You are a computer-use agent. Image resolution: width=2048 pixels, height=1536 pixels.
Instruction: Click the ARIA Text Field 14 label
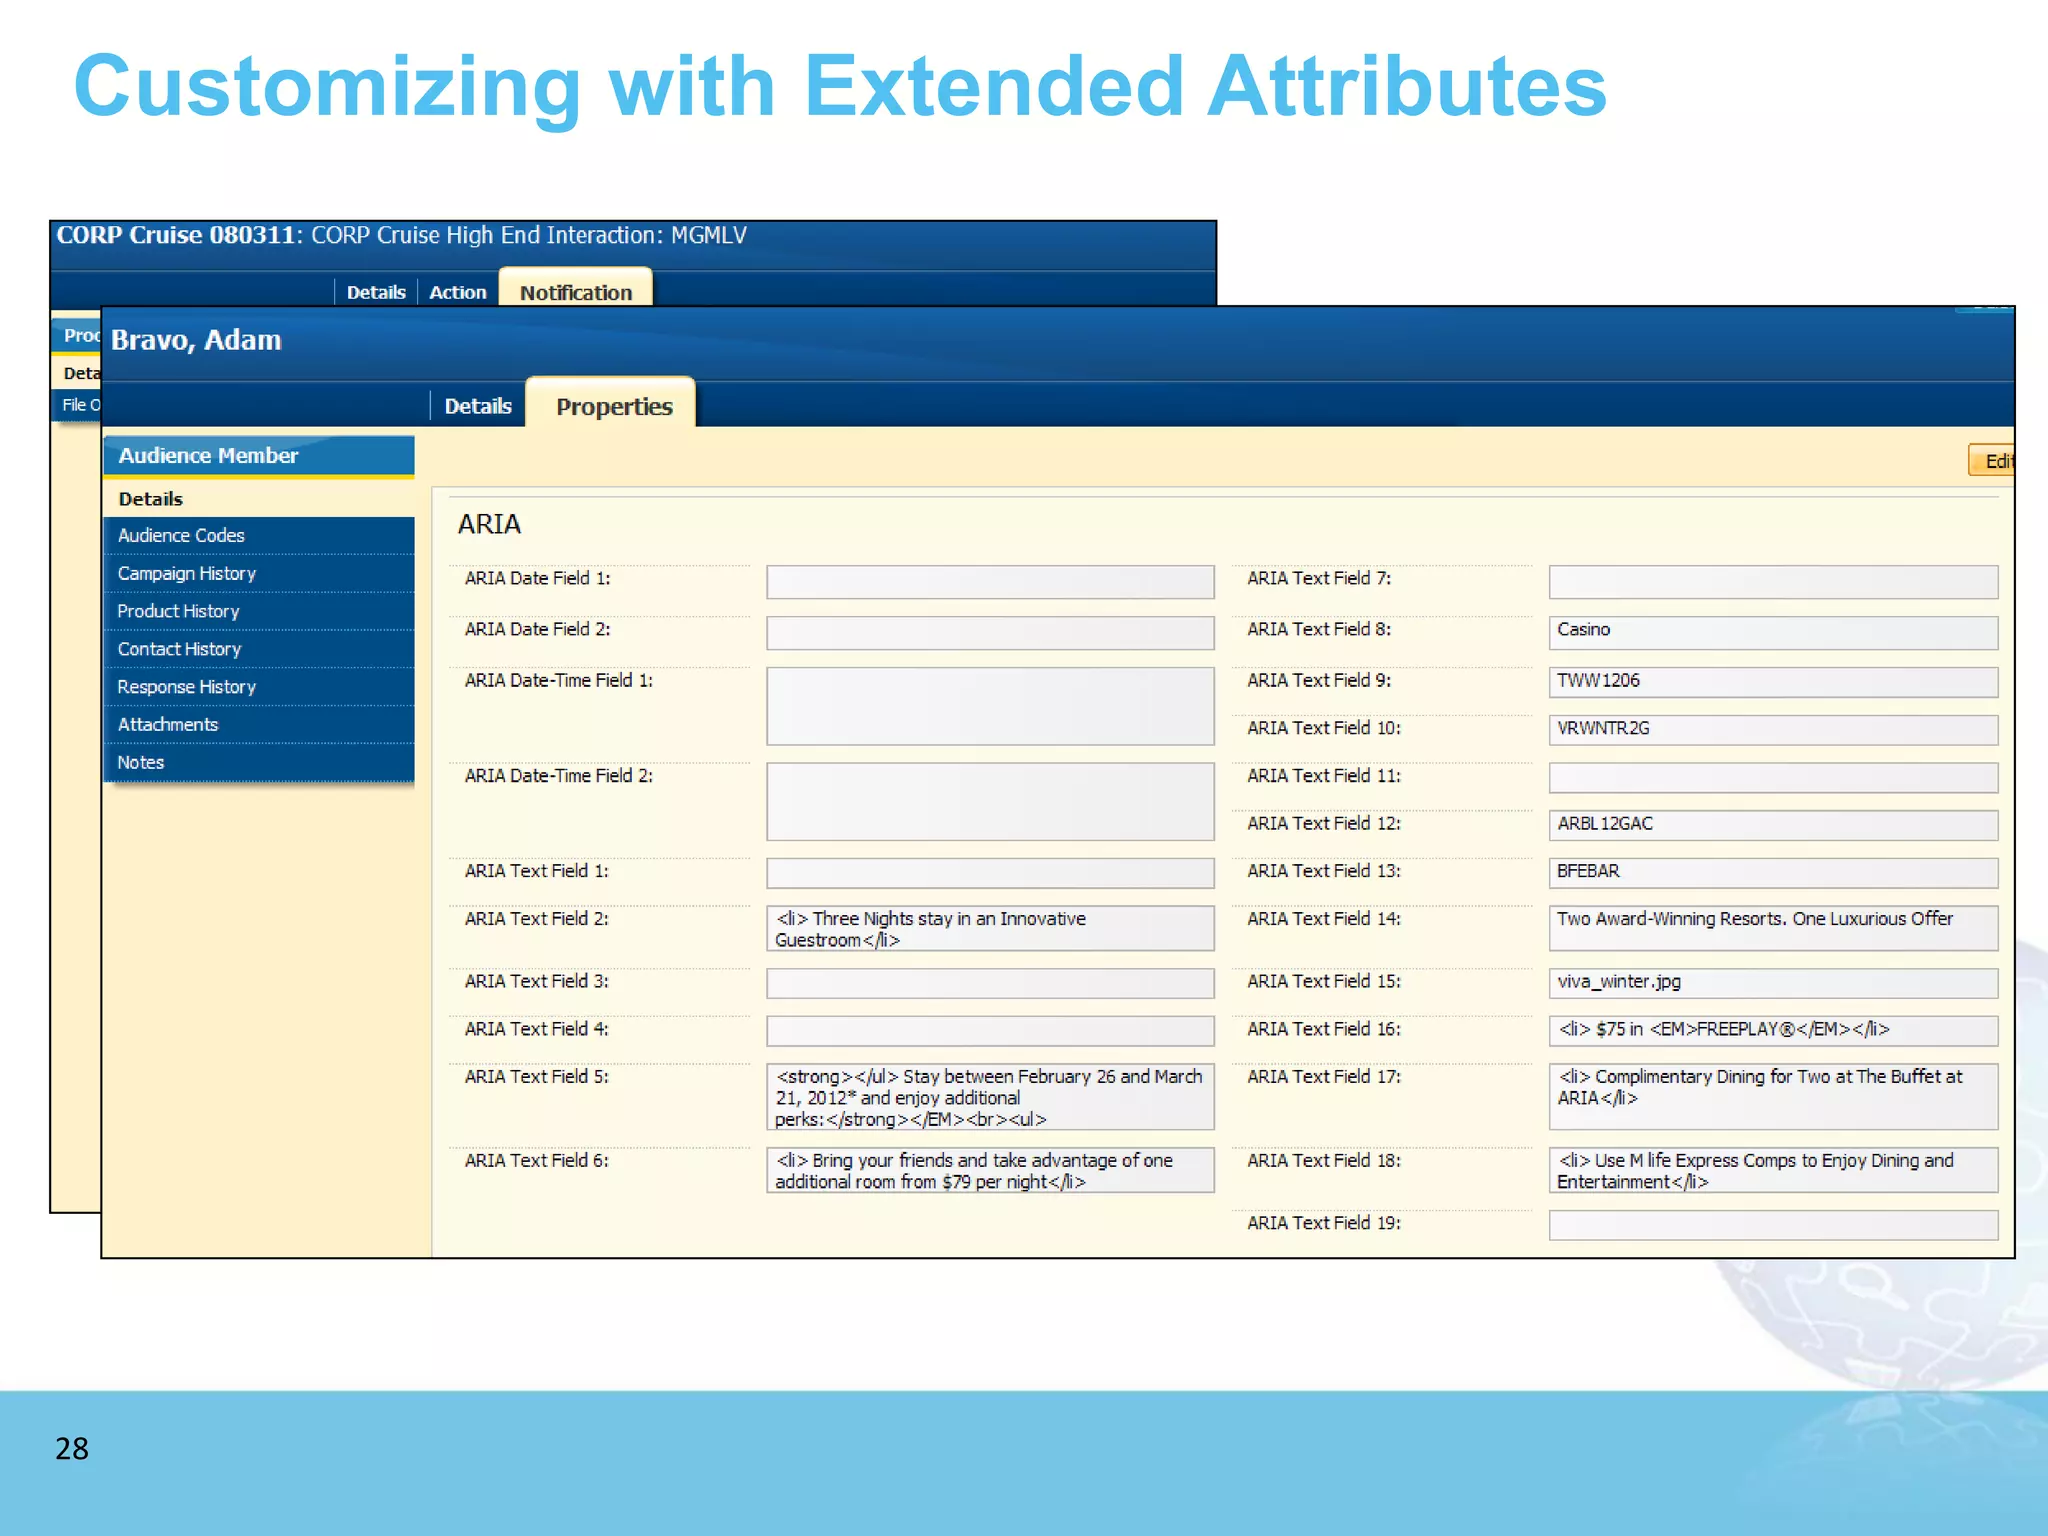[1324, 919]
